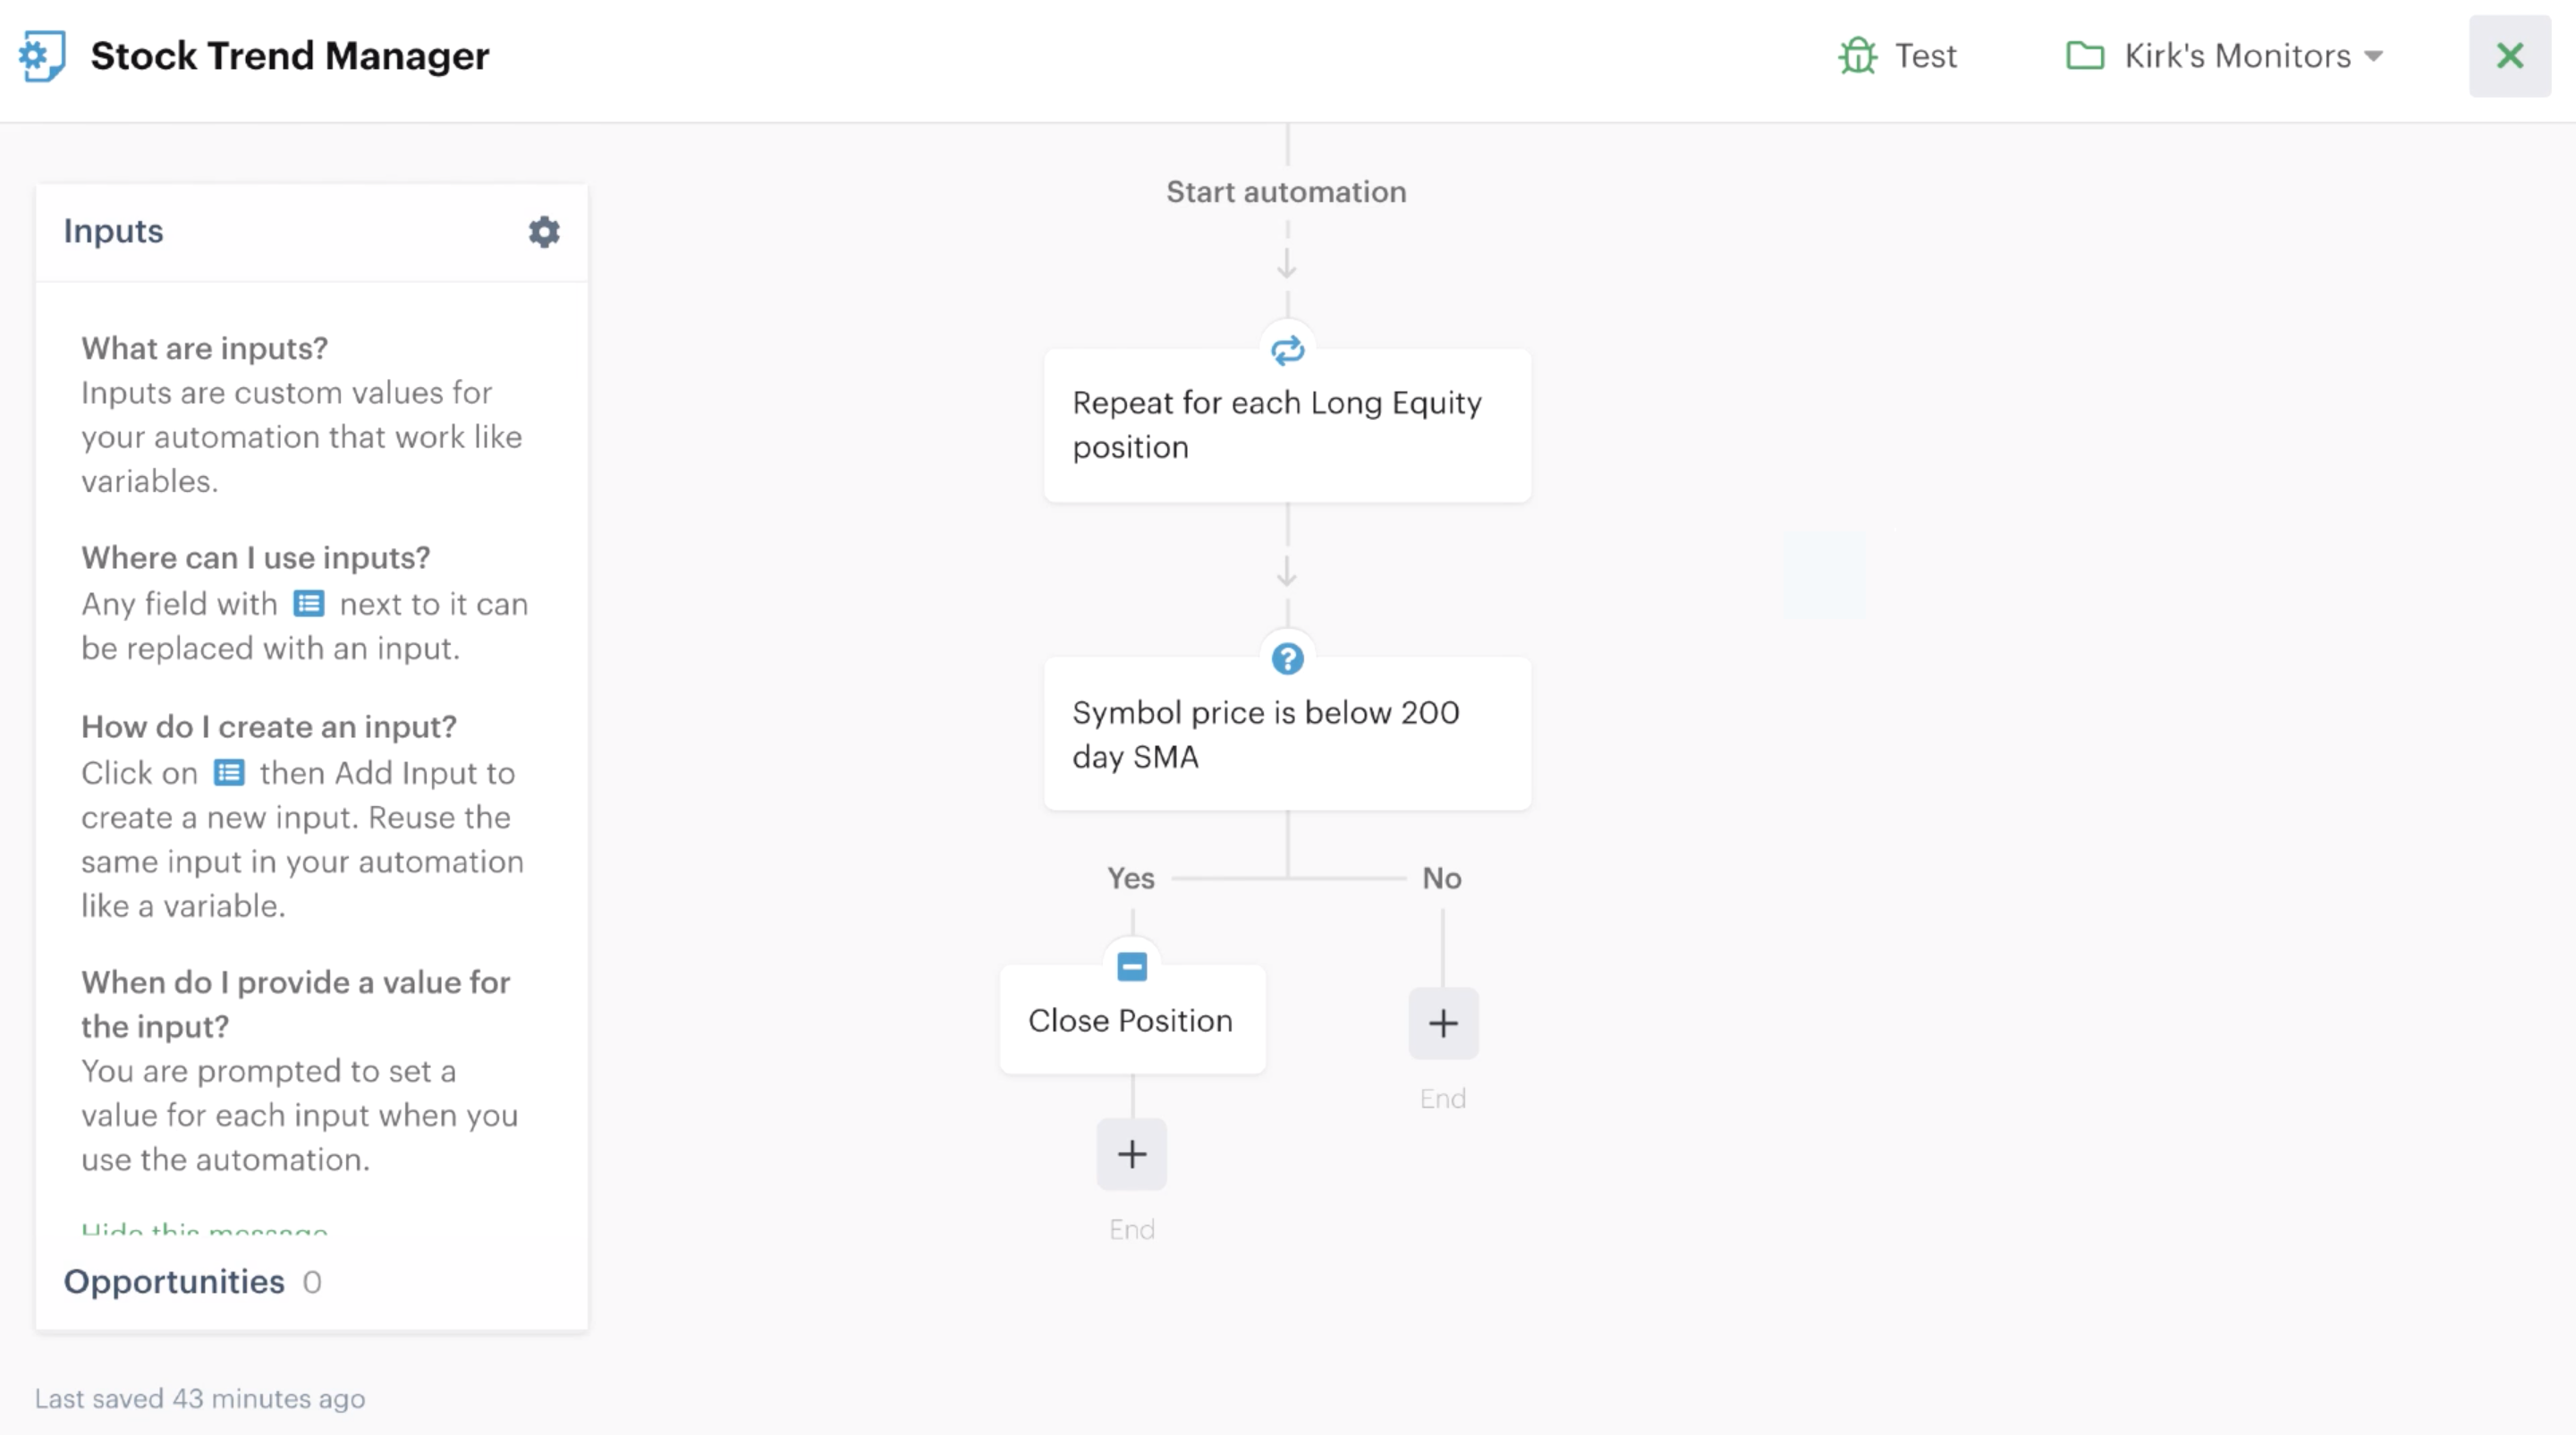Click the green folder icon beside Kirk's Monitors
Screen dimensions: 2576x1435
point(2085,56)
